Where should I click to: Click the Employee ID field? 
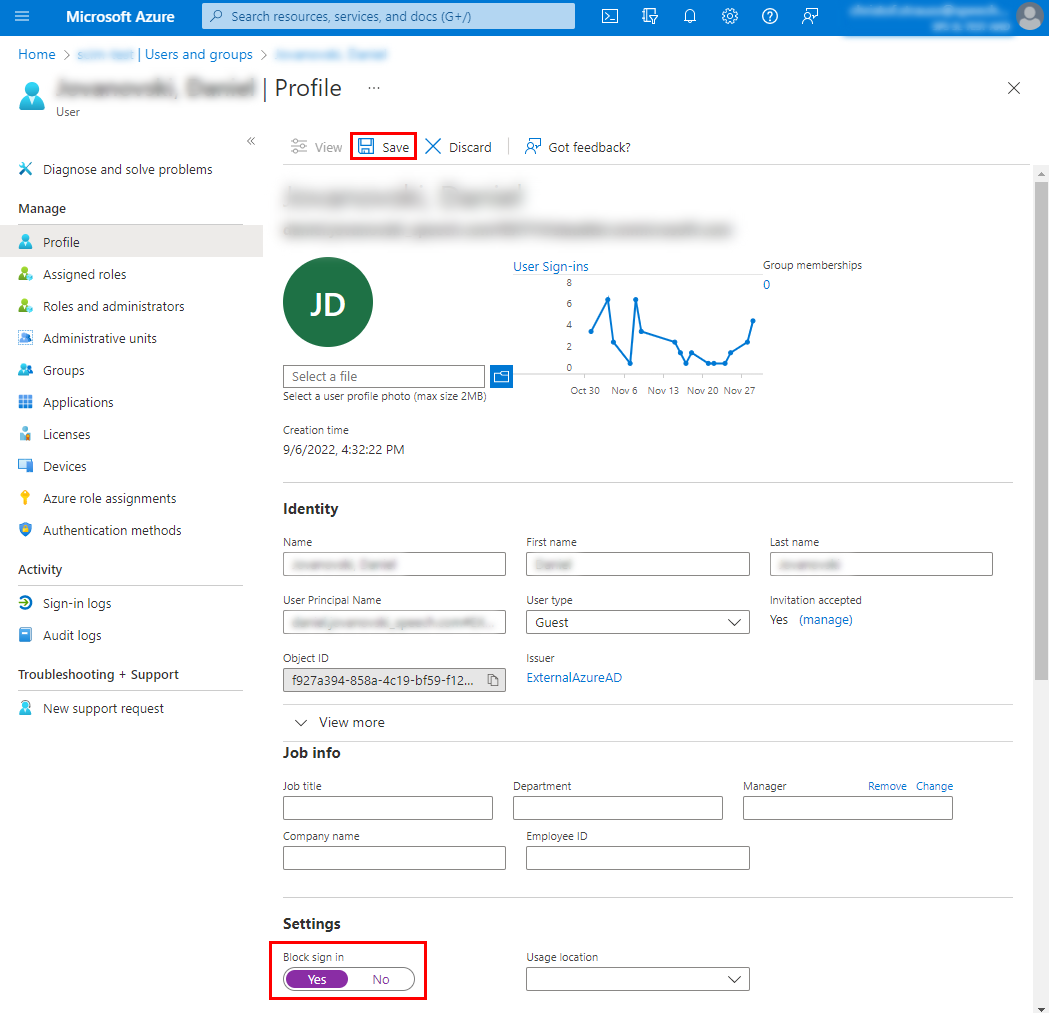[x=638, y=858]
